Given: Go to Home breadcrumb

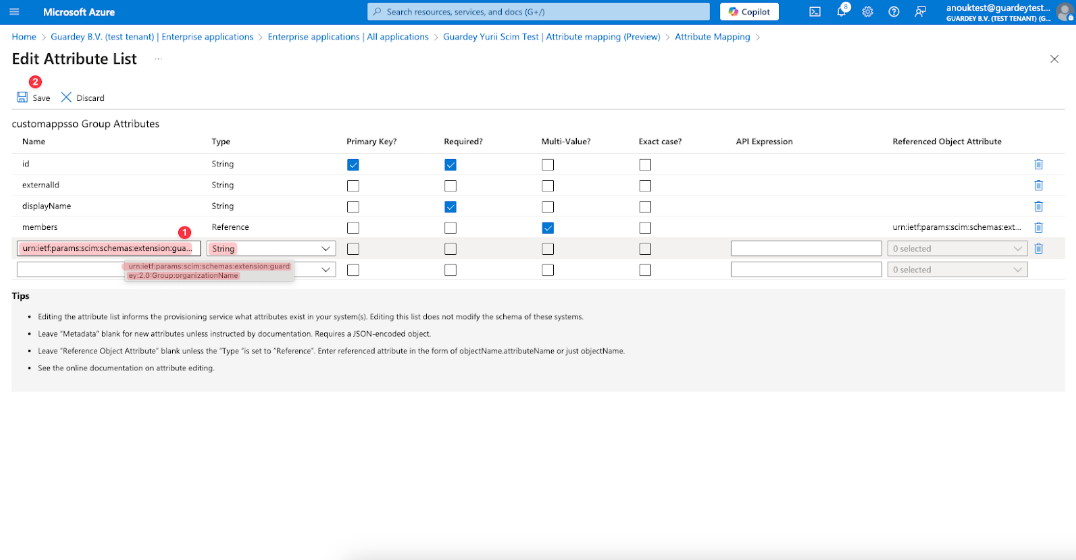Looking at the screenshot, I should click(x=23, y=37).
